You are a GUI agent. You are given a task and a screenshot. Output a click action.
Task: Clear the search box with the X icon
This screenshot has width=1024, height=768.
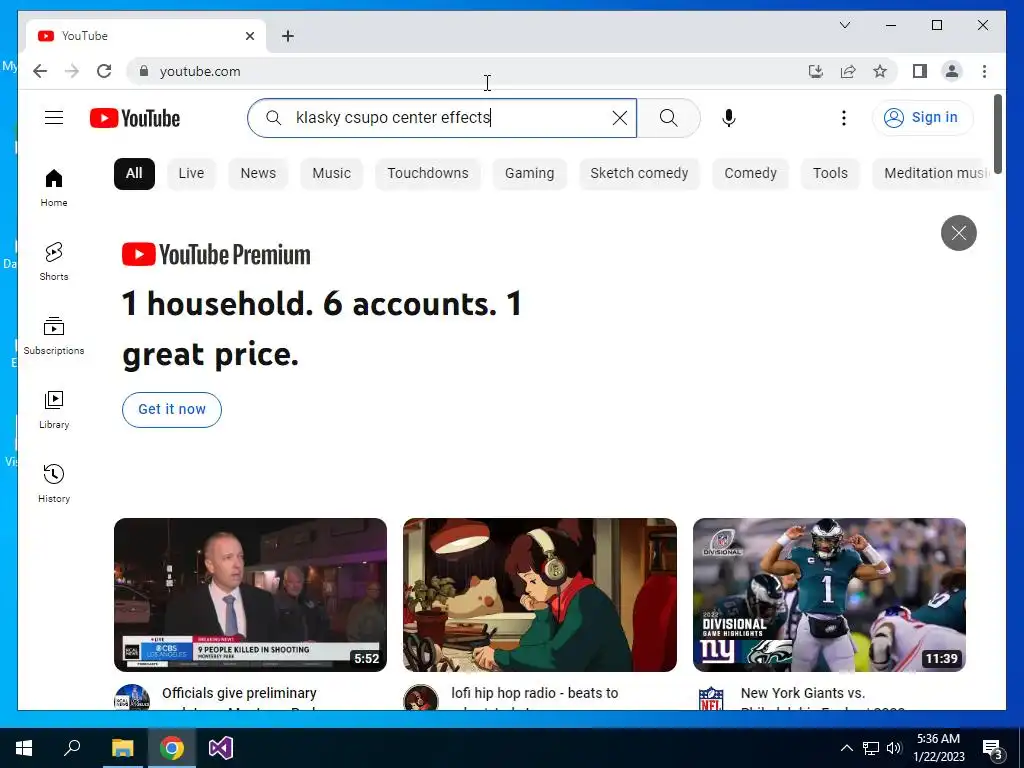coord(620,118)
